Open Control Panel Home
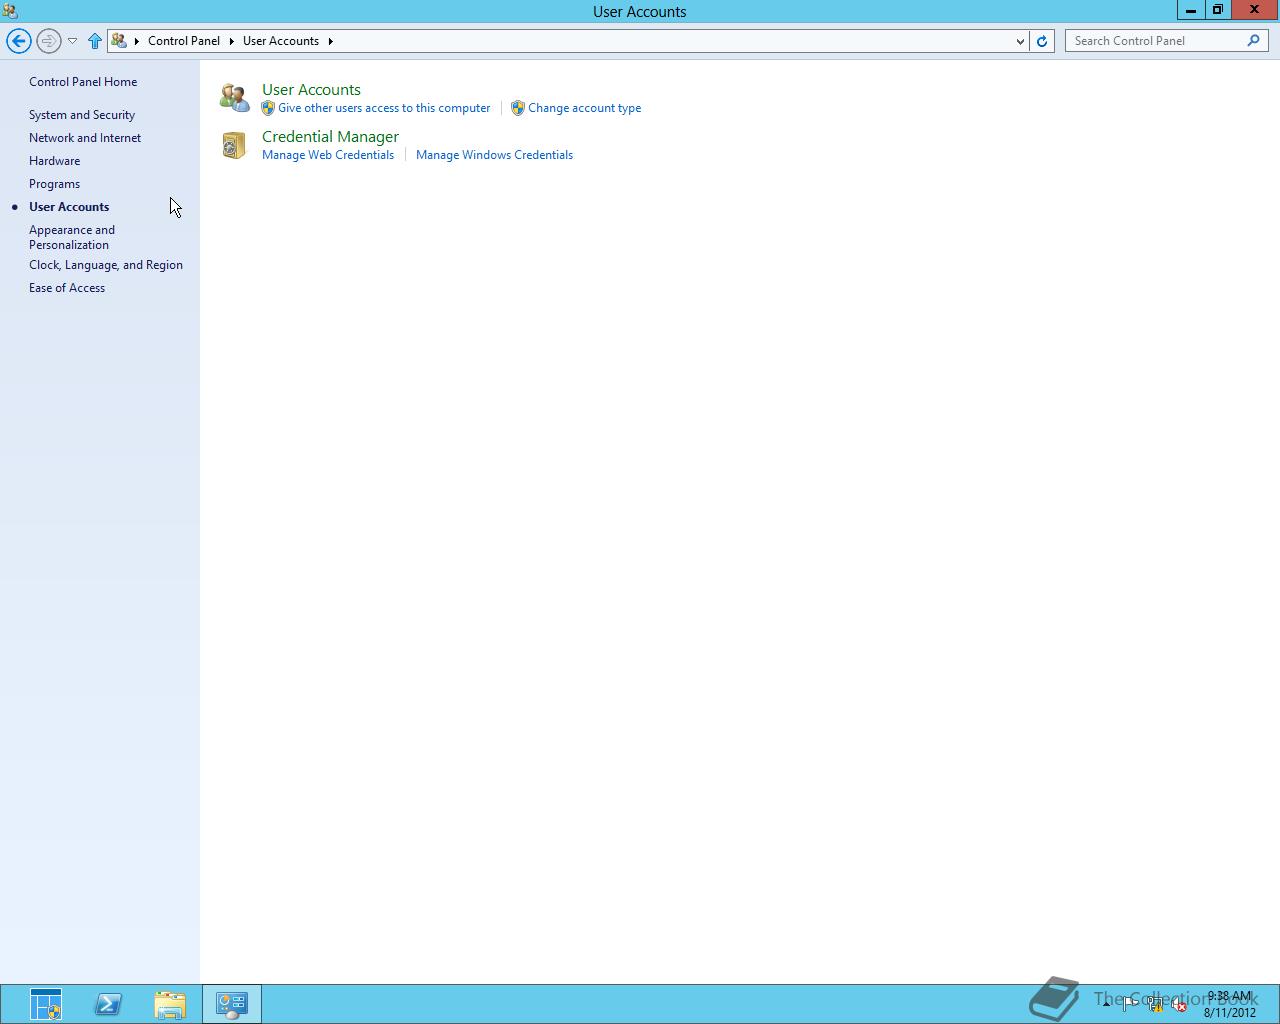This screenshot has height=1024, width=1280. click(83, 82)
